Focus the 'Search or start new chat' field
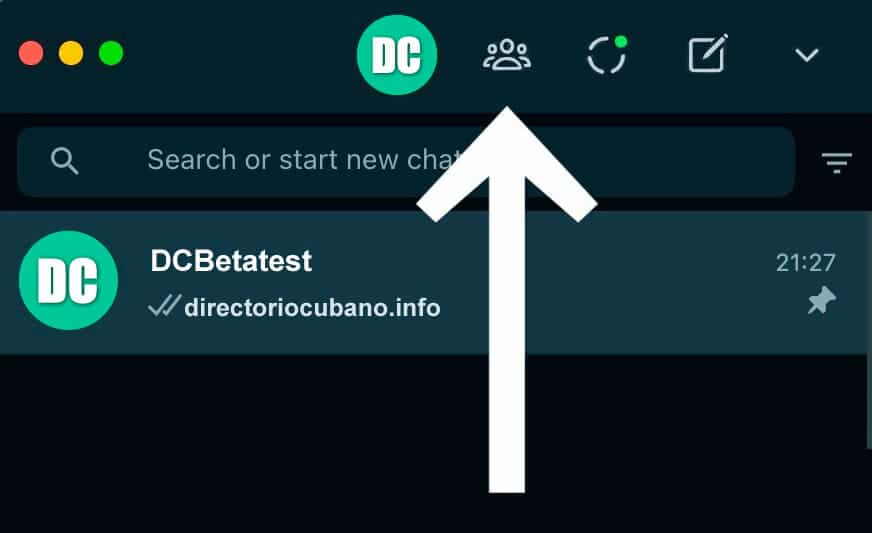Viewport: 872px width, 533px height. [x=405, y=161]
